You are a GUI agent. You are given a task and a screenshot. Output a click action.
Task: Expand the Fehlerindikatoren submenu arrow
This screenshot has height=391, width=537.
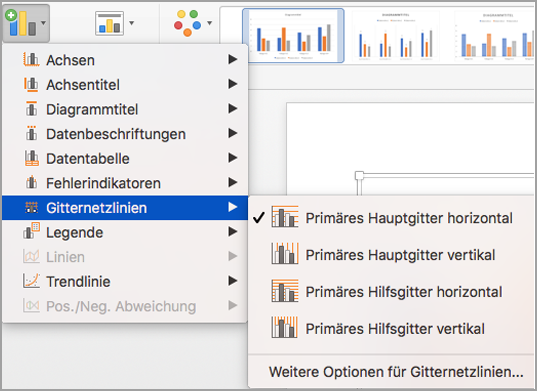tap(233, 182)
